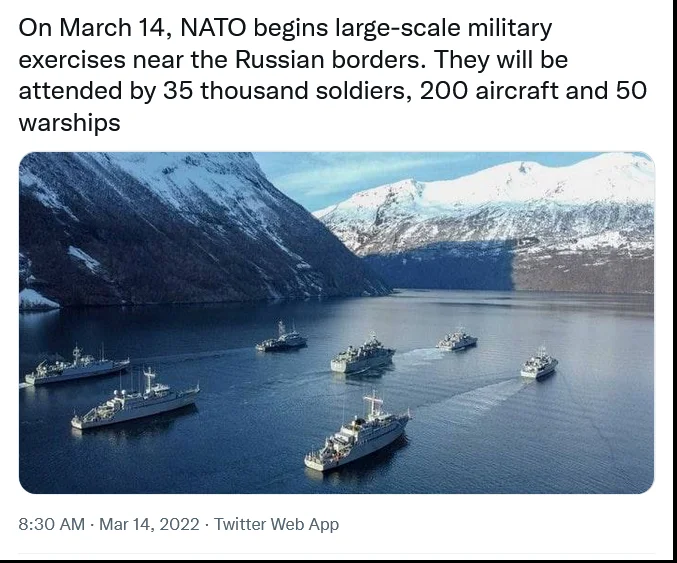Image resolution: width=677 pixels, height=563 pixels.
Task: Click the phrase 'Russian borders' in tweet
Action: pyautogui.click(x=327, y=59)
